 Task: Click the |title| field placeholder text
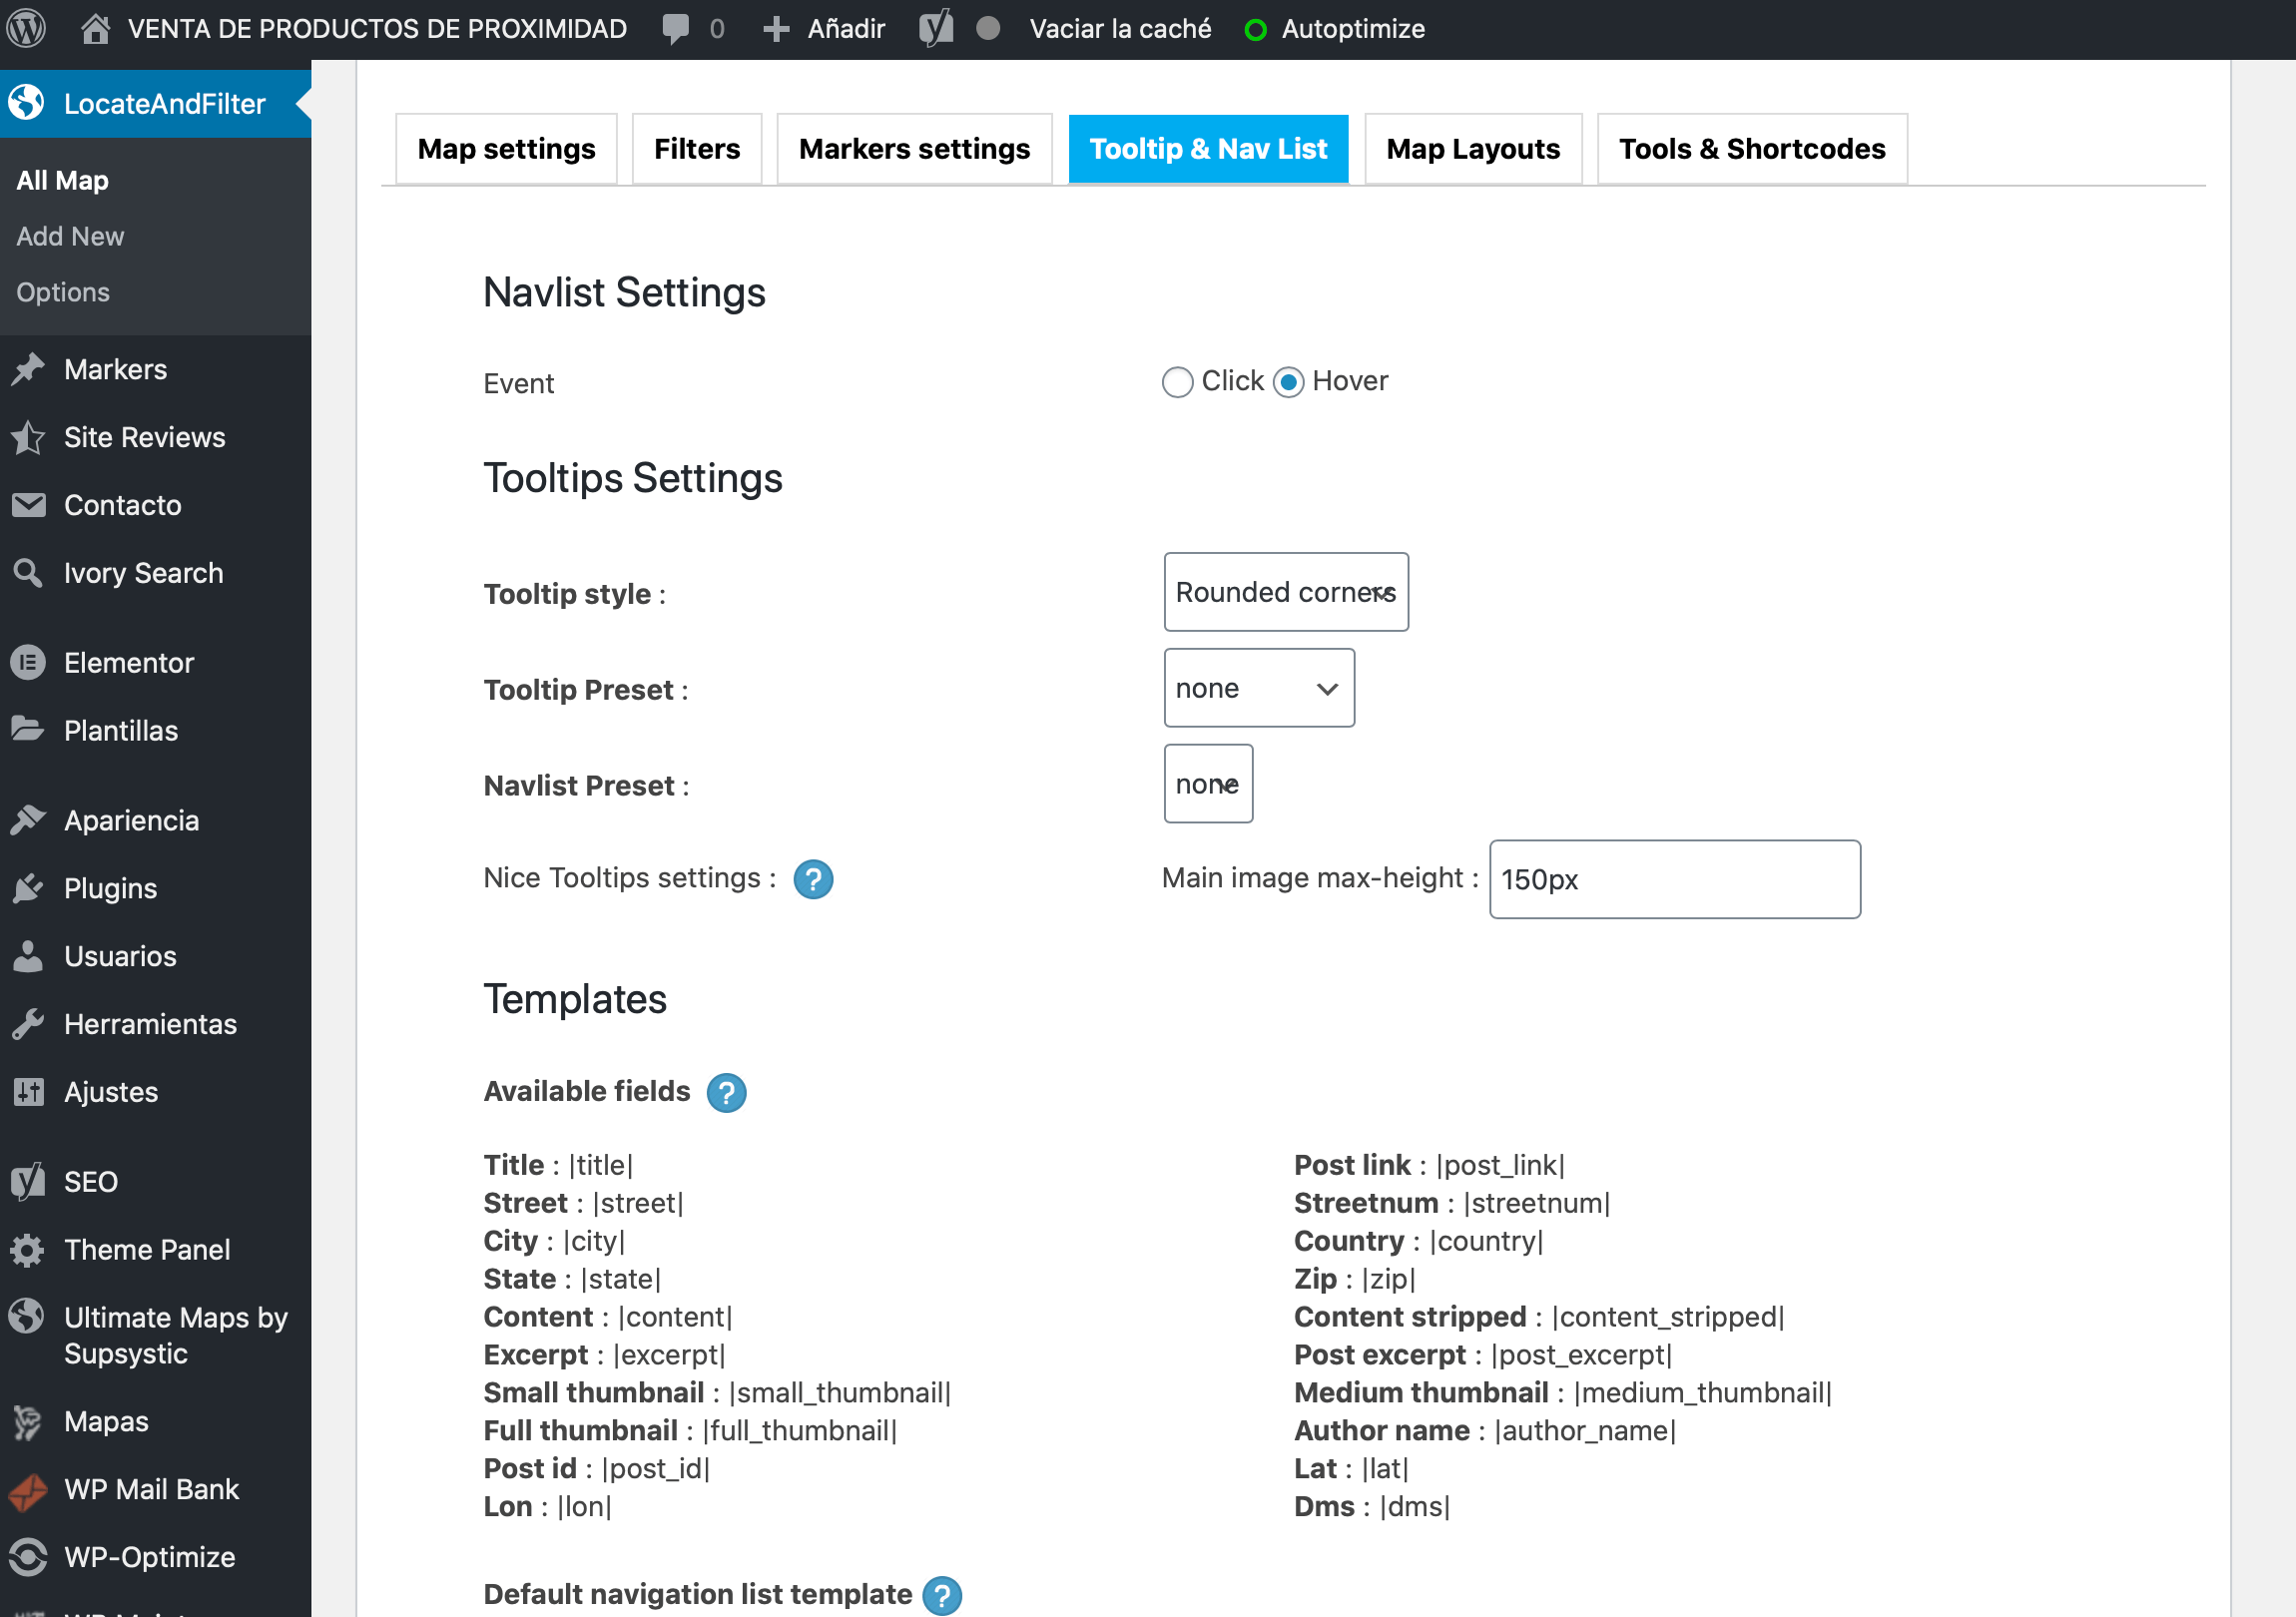point(600,1165)
